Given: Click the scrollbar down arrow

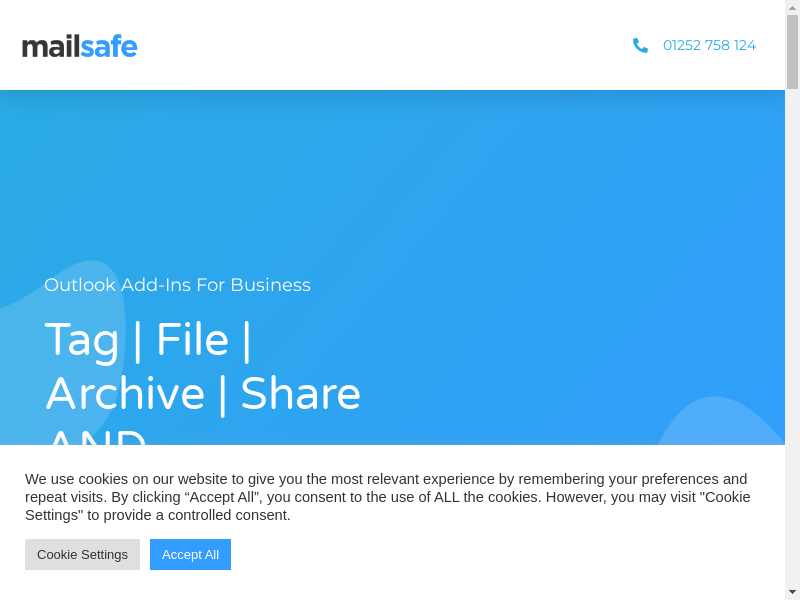Looking at the screenshot, I should [x=792, y=592].
